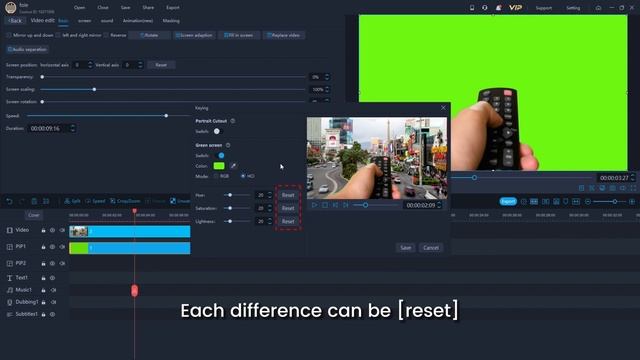Screen dimensions: 640x360
Task: Toggle the Green screen switch
Action: tap(219, 156)
